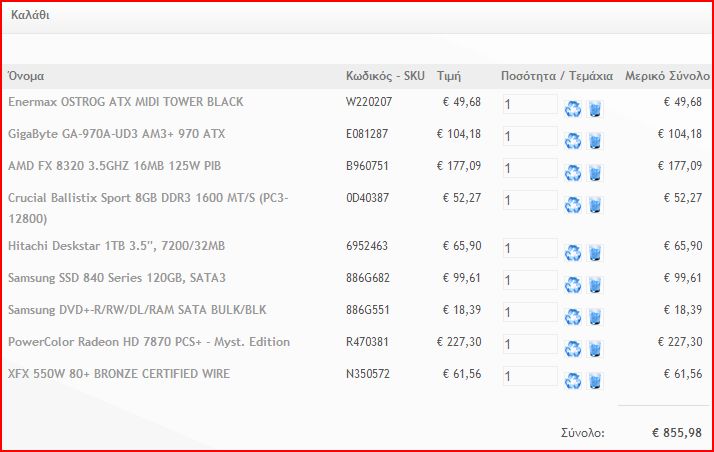Image resolution: width=714 pixels, height=452 pixels.
Task: Update quantity icon for AMD FX 8320
Action: click(573, 173)
